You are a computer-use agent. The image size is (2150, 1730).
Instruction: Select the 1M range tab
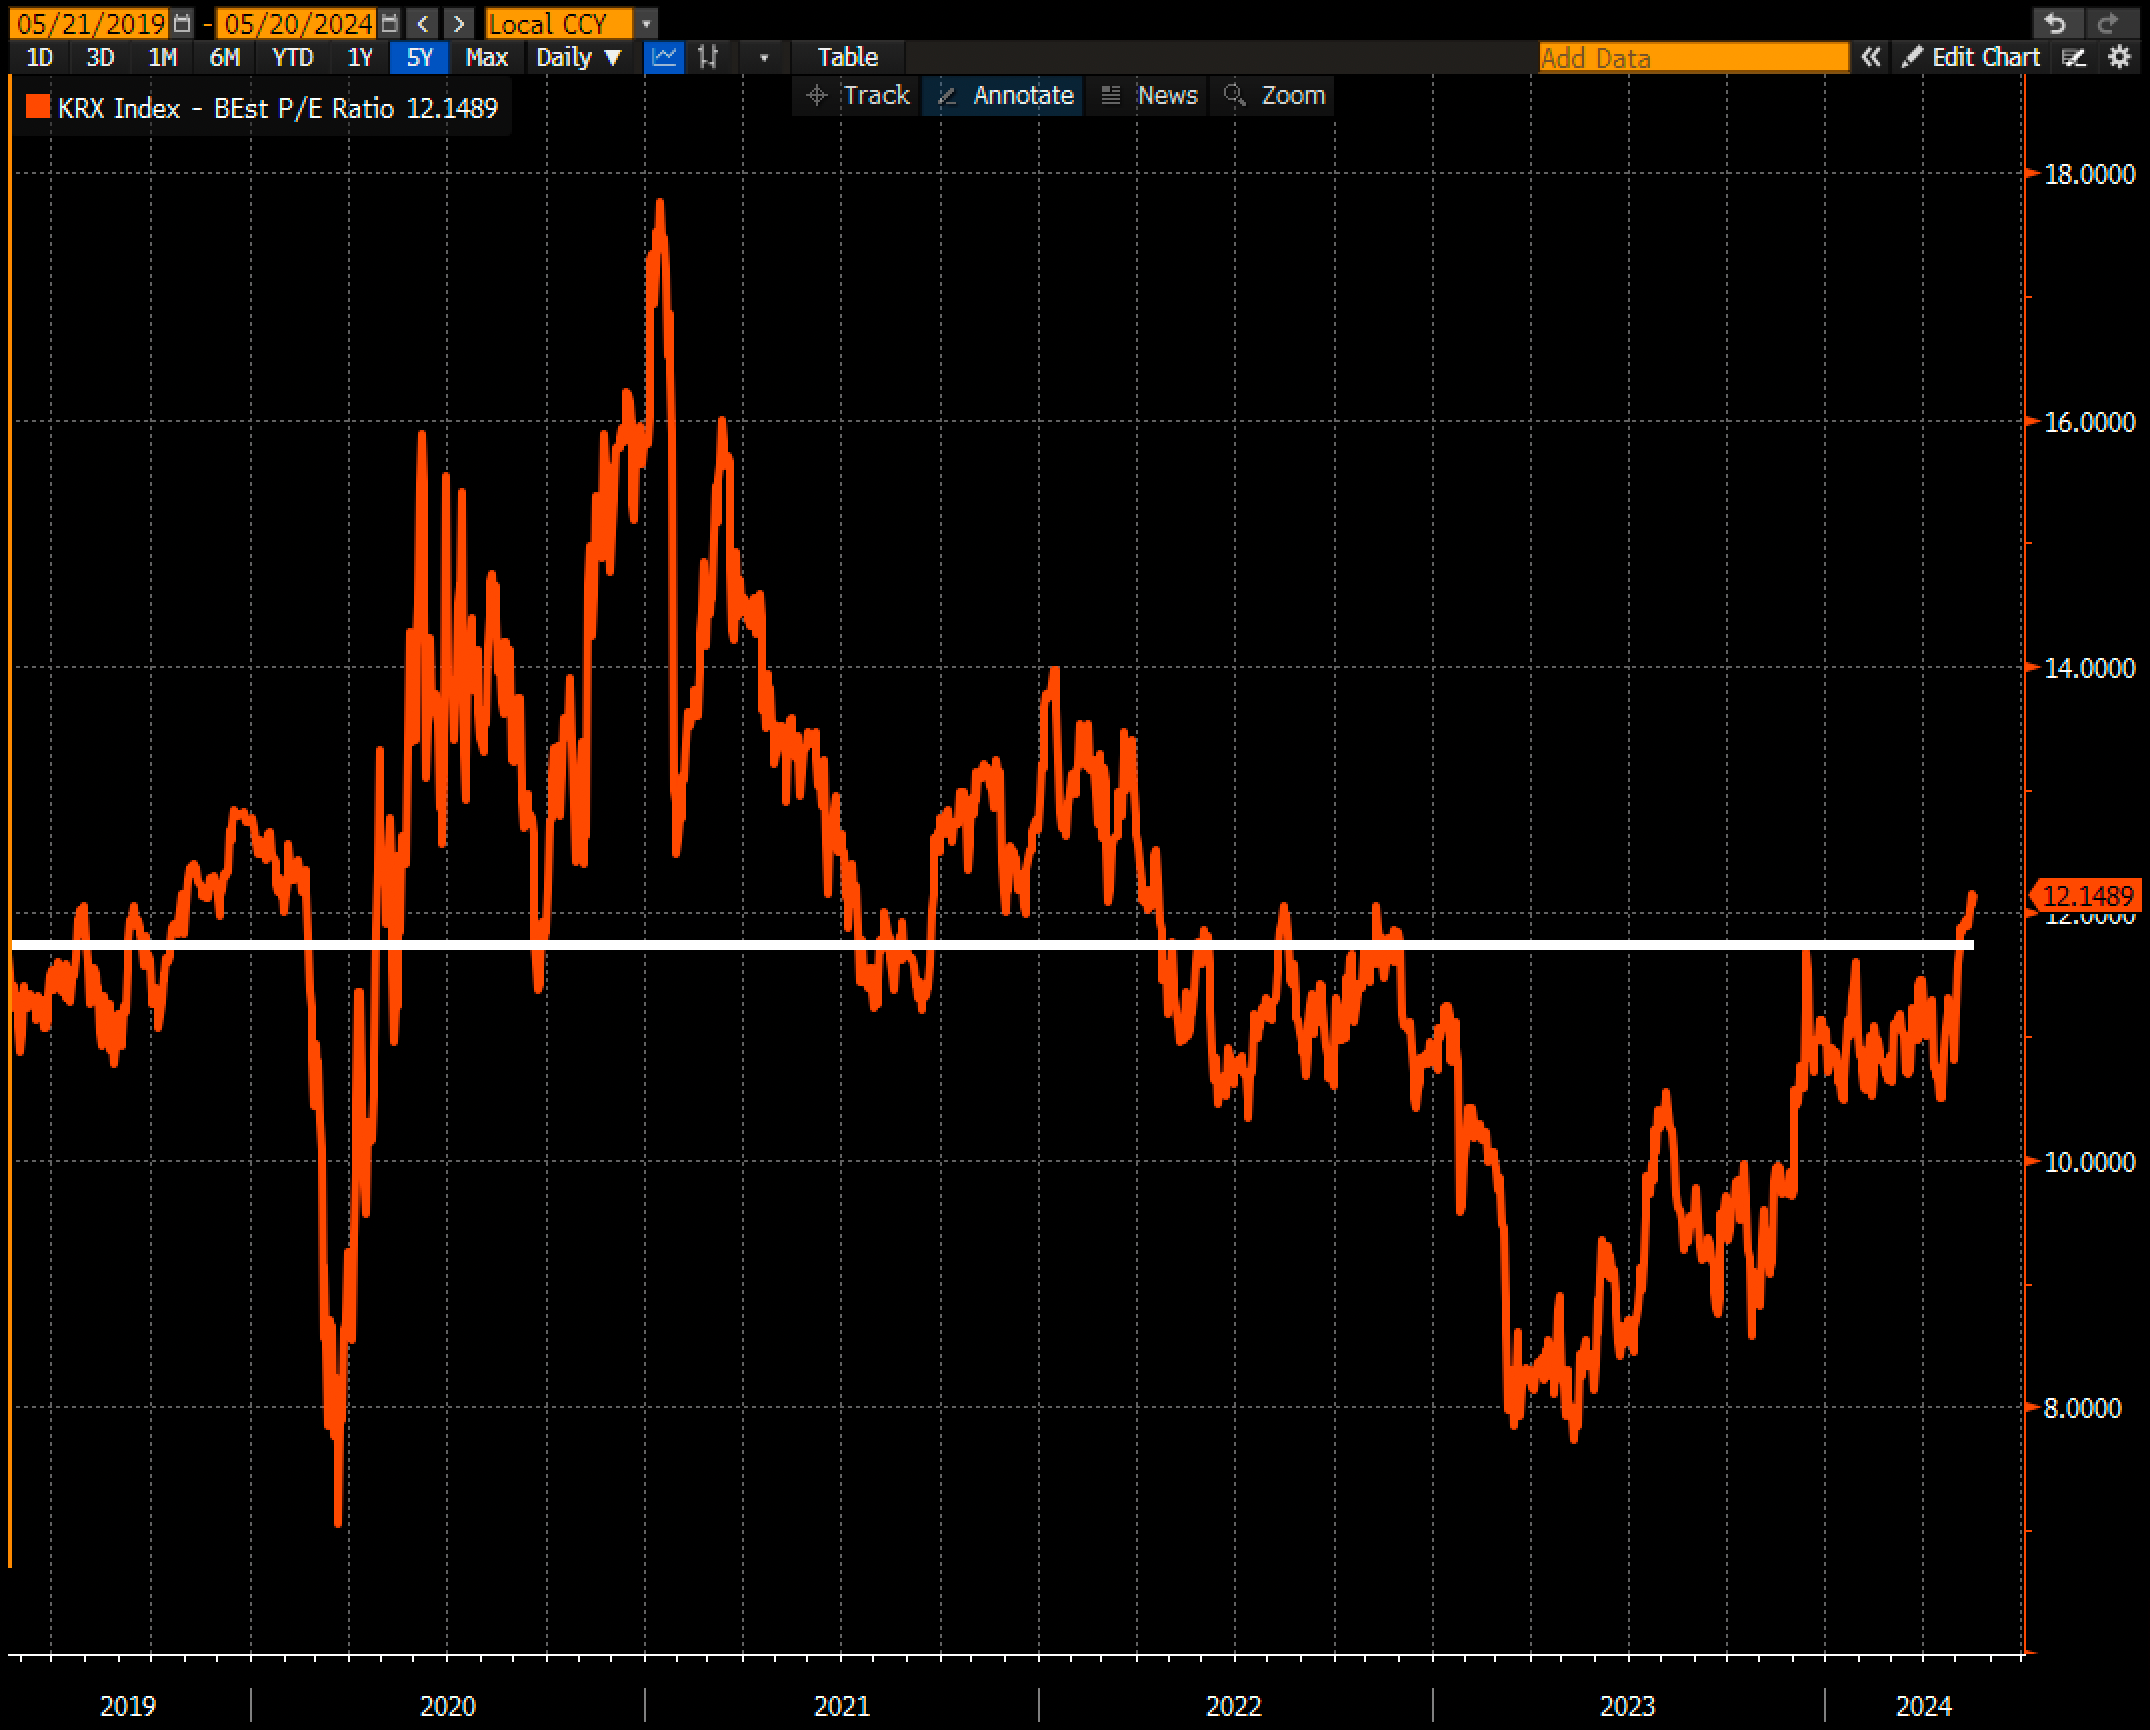(x=162, y=58)
